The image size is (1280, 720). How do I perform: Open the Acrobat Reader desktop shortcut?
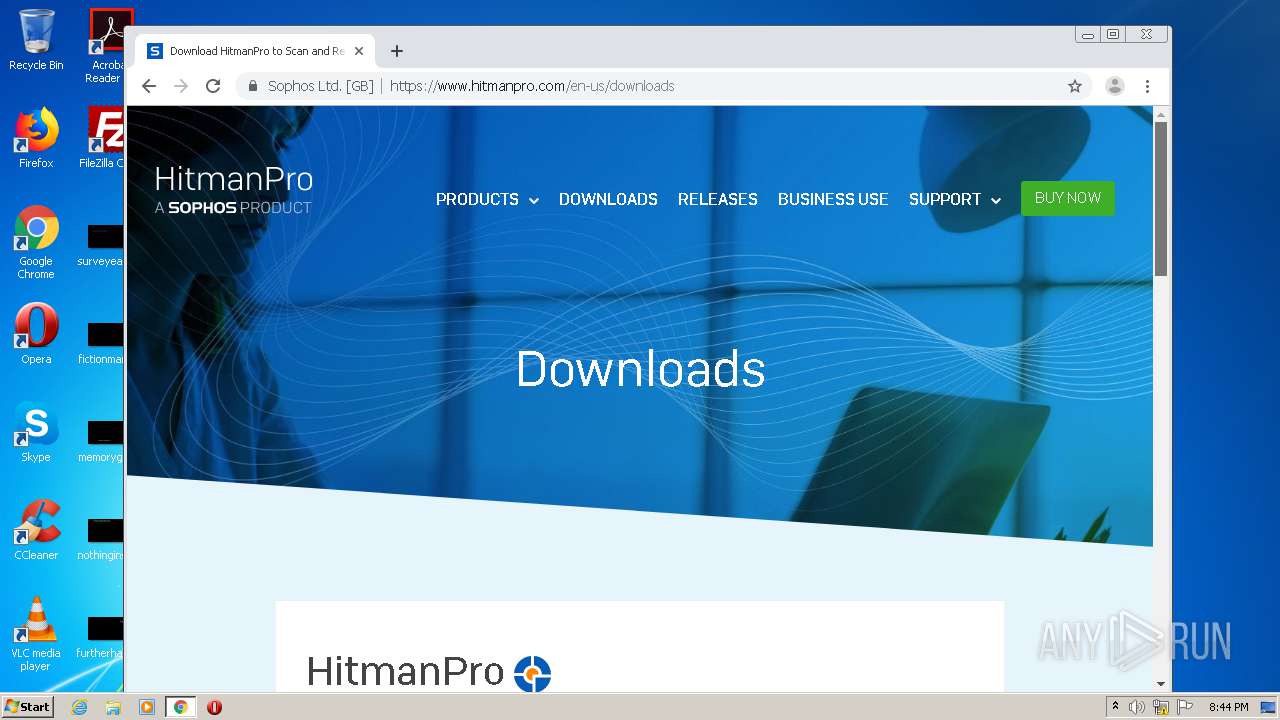106,46
